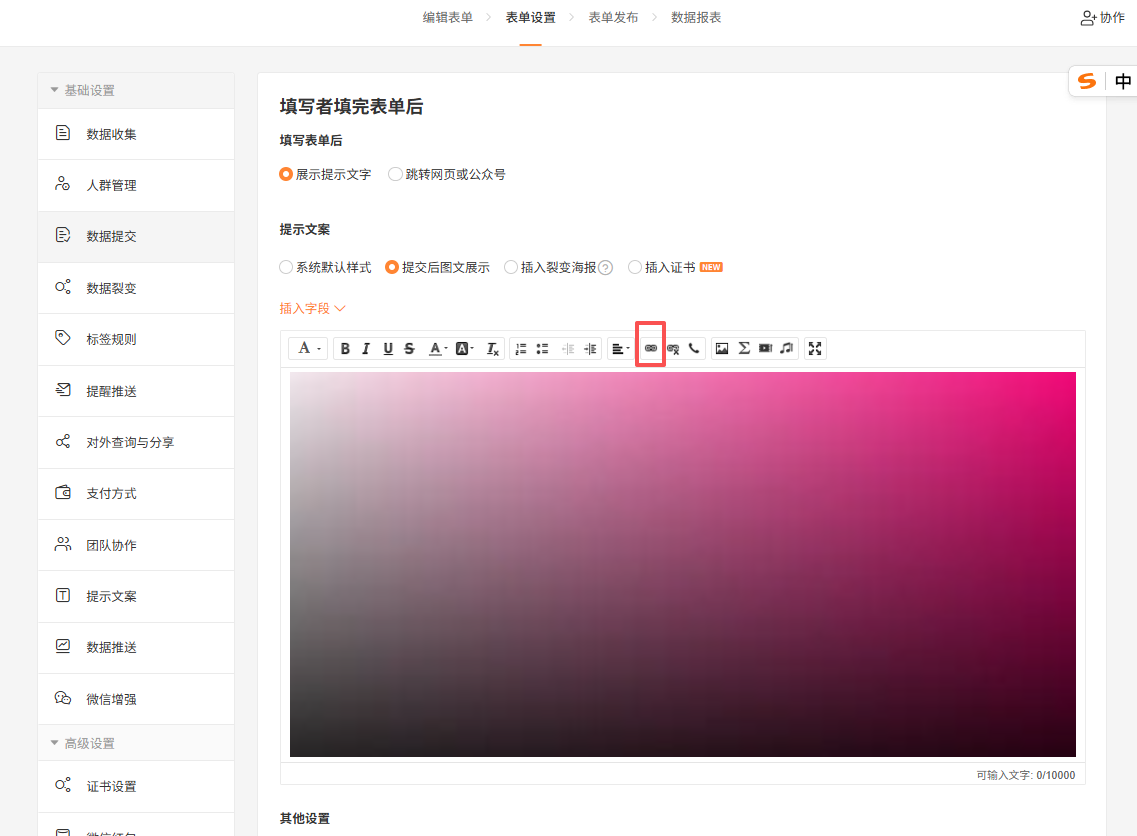Switch to the 表单发布 tab

point(613,18)
